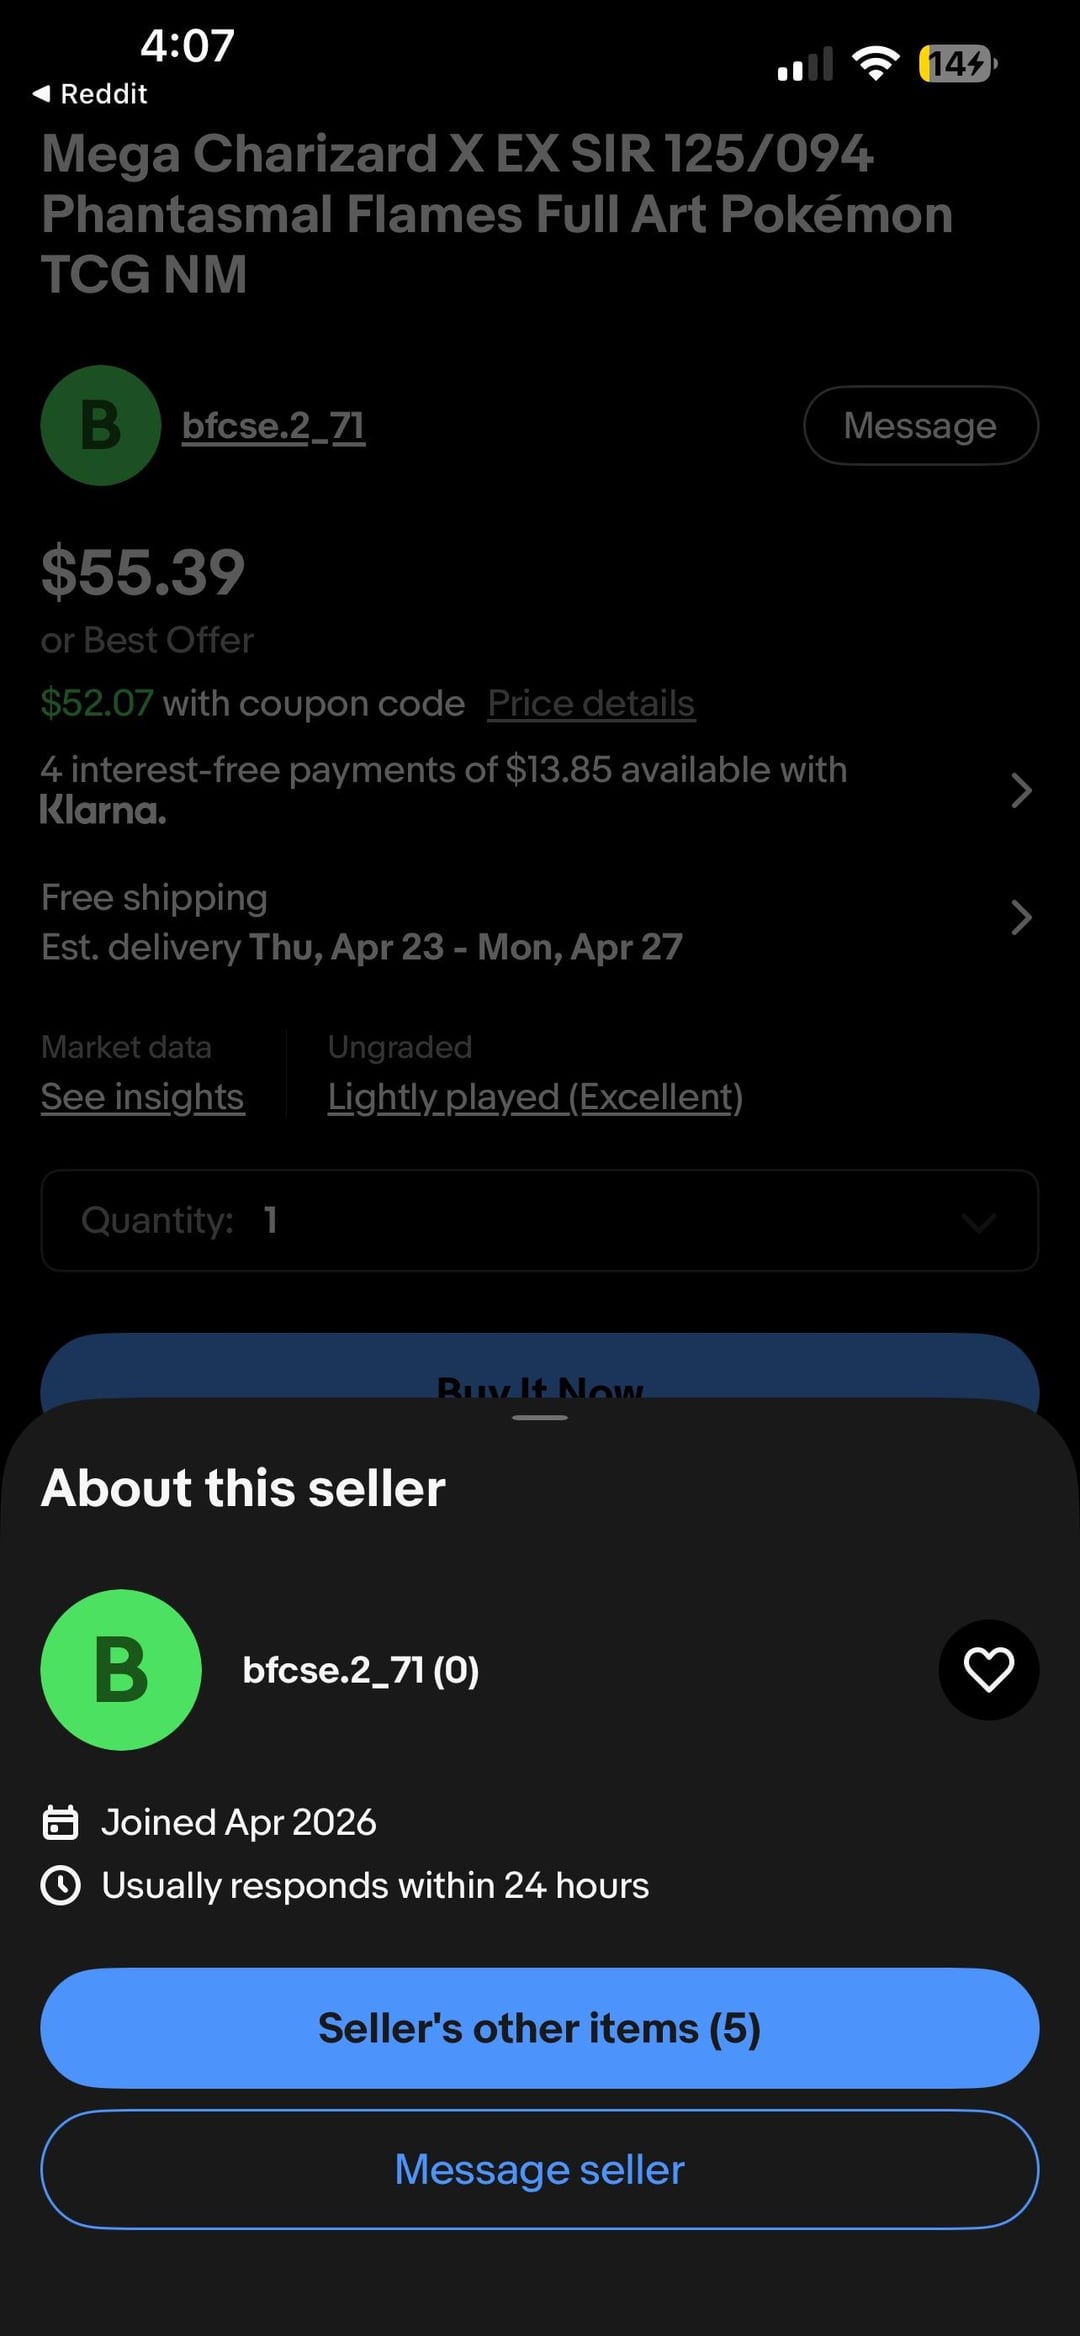
Task: Tap the dimmed seller avatar near the title
Action: pyautogui.click(x=100, y=425)
